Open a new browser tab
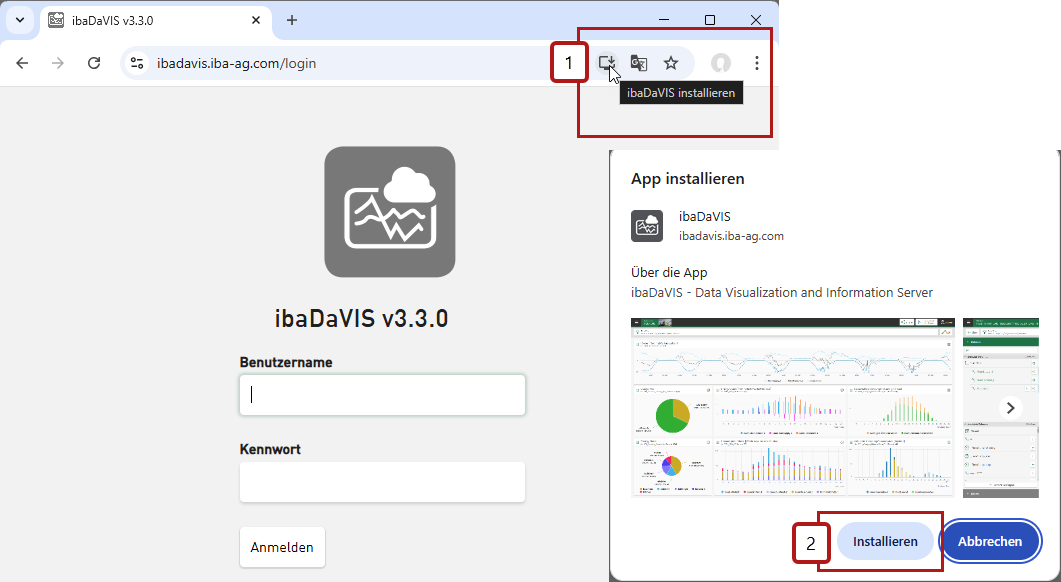The height and width of the screenshot is (582, 1061). [x=292, y=20]
